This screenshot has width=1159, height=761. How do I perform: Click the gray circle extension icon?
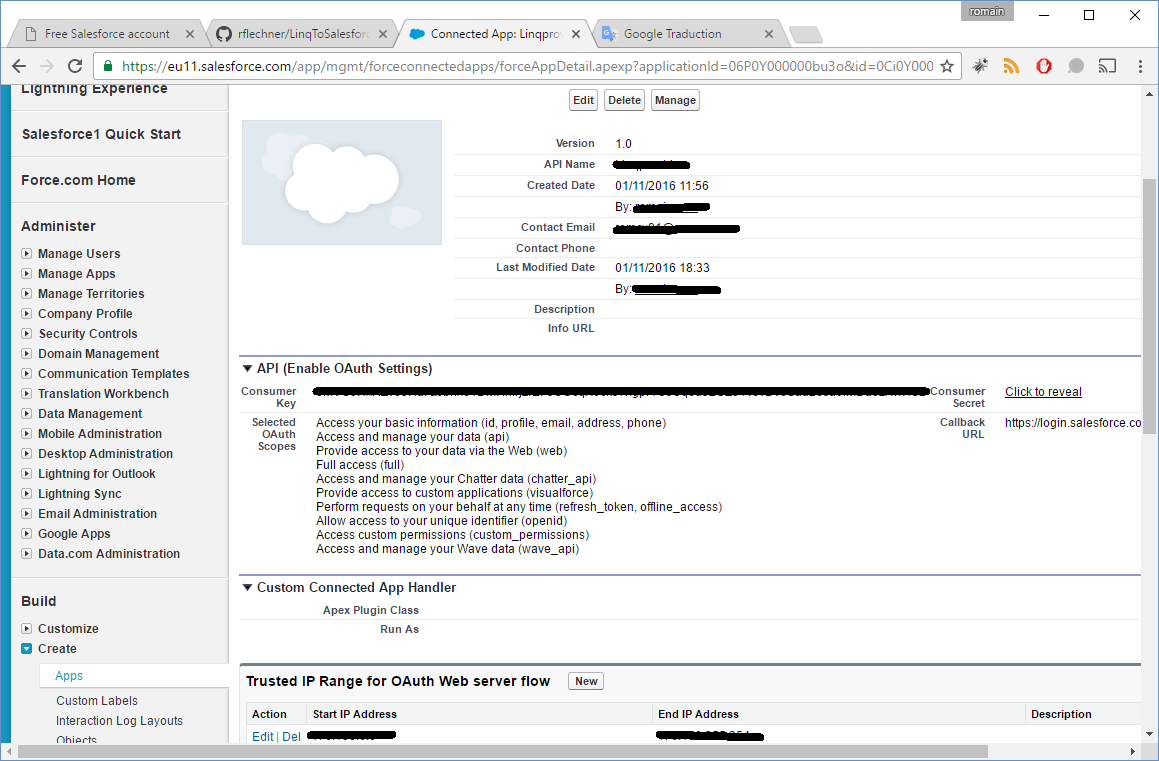pos(1076,66)
